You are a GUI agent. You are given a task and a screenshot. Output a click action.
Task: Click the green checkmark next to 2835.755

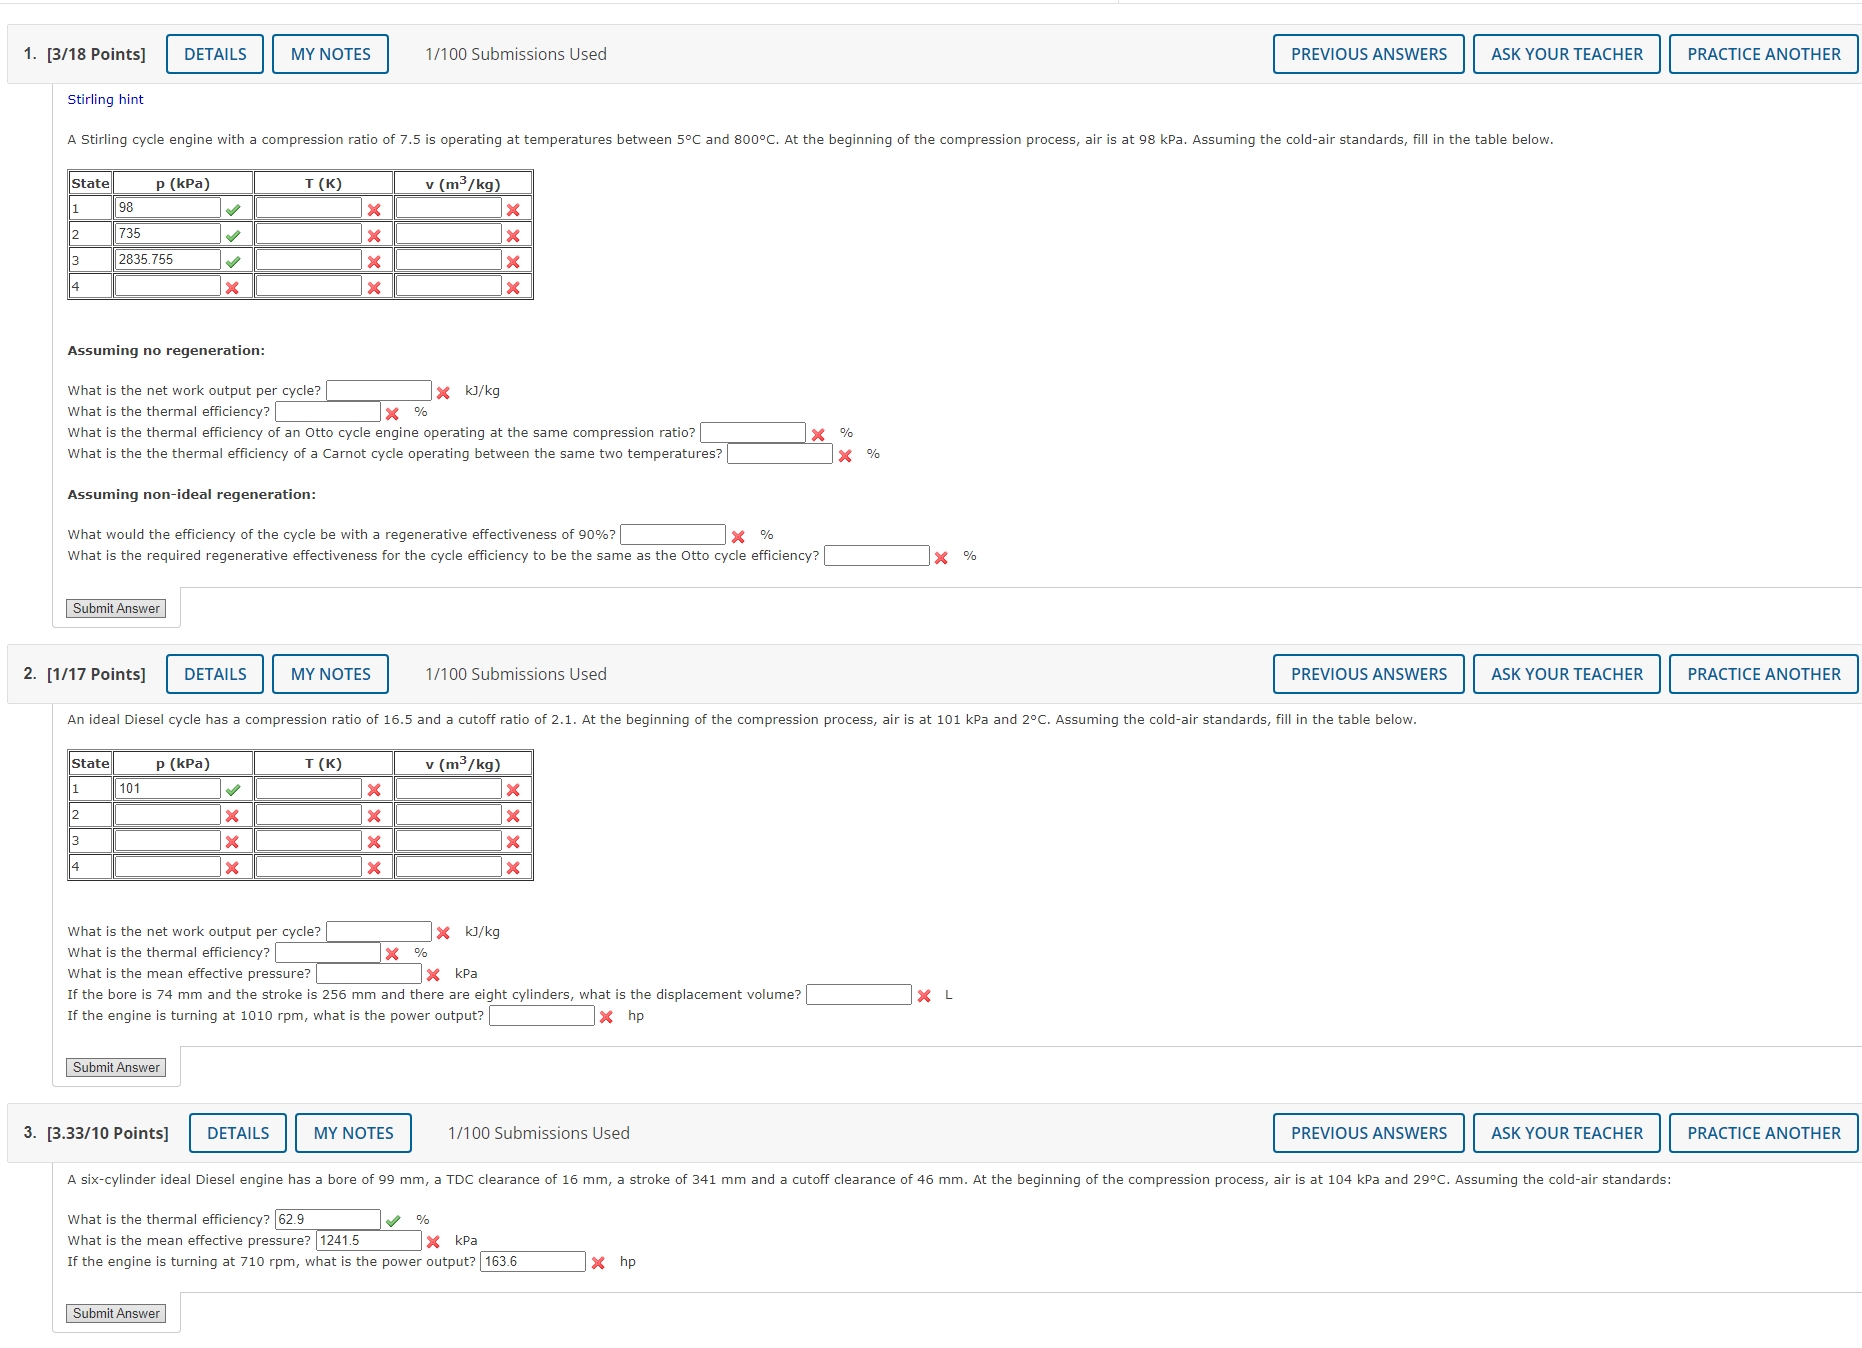click(232, 260)
